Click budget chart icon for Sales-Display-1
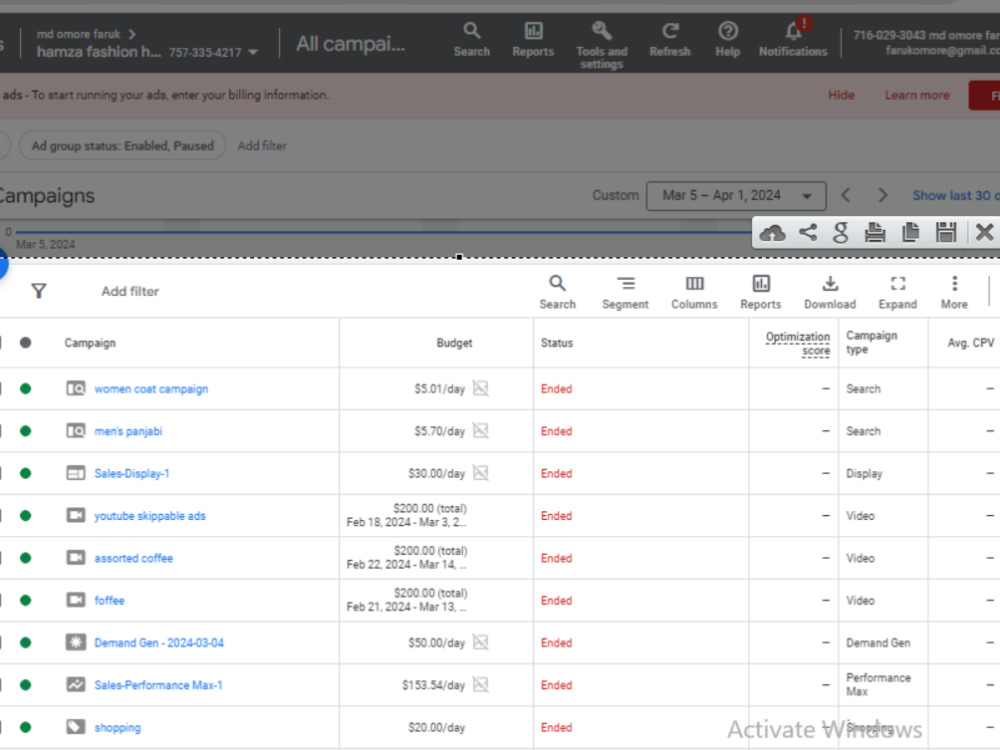The height and width of the screenshot is (750, 1000). pyautogui.click(x=481, y=473)
